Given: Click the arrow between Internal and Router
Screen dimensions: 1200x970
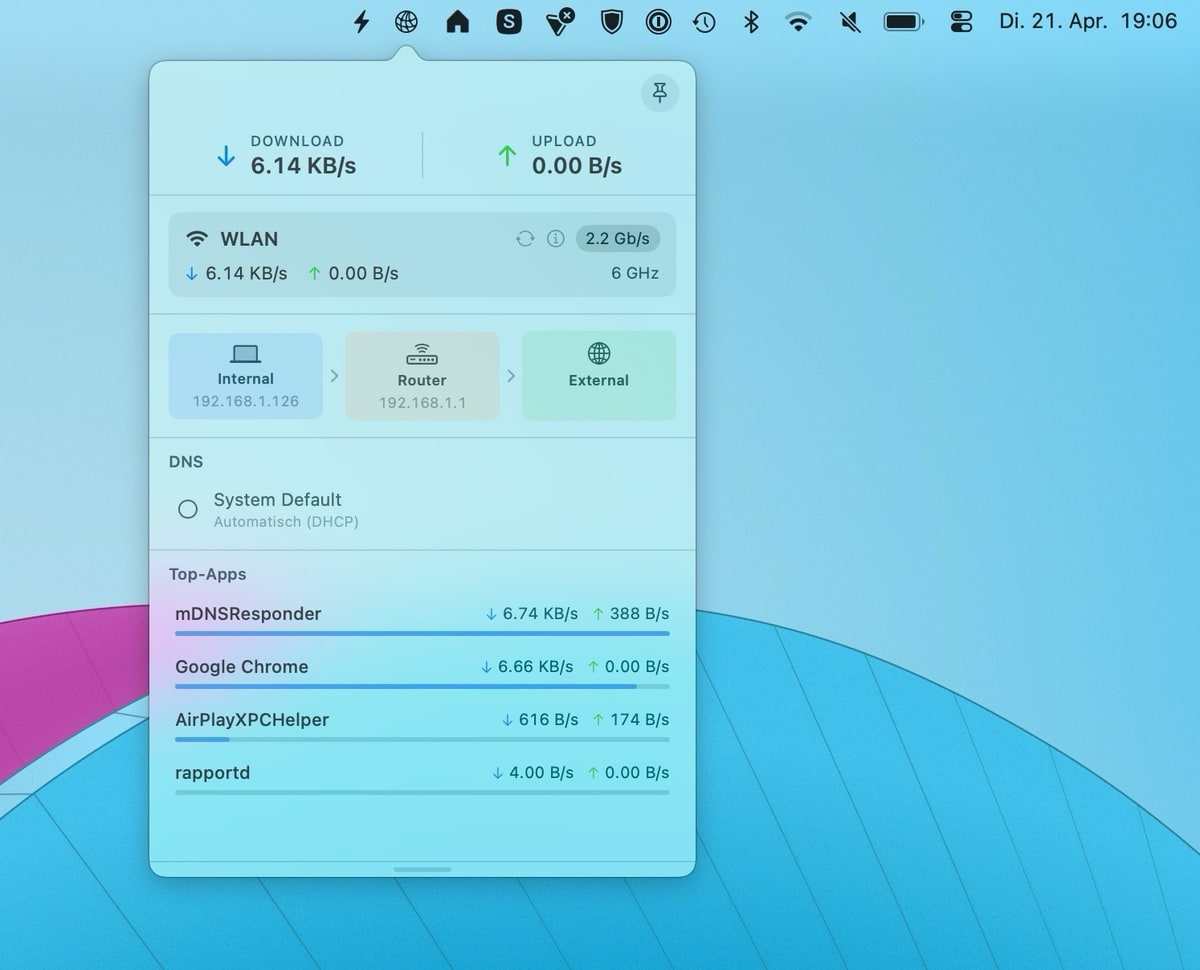Looking at the screenshot, I should [334, 375].
